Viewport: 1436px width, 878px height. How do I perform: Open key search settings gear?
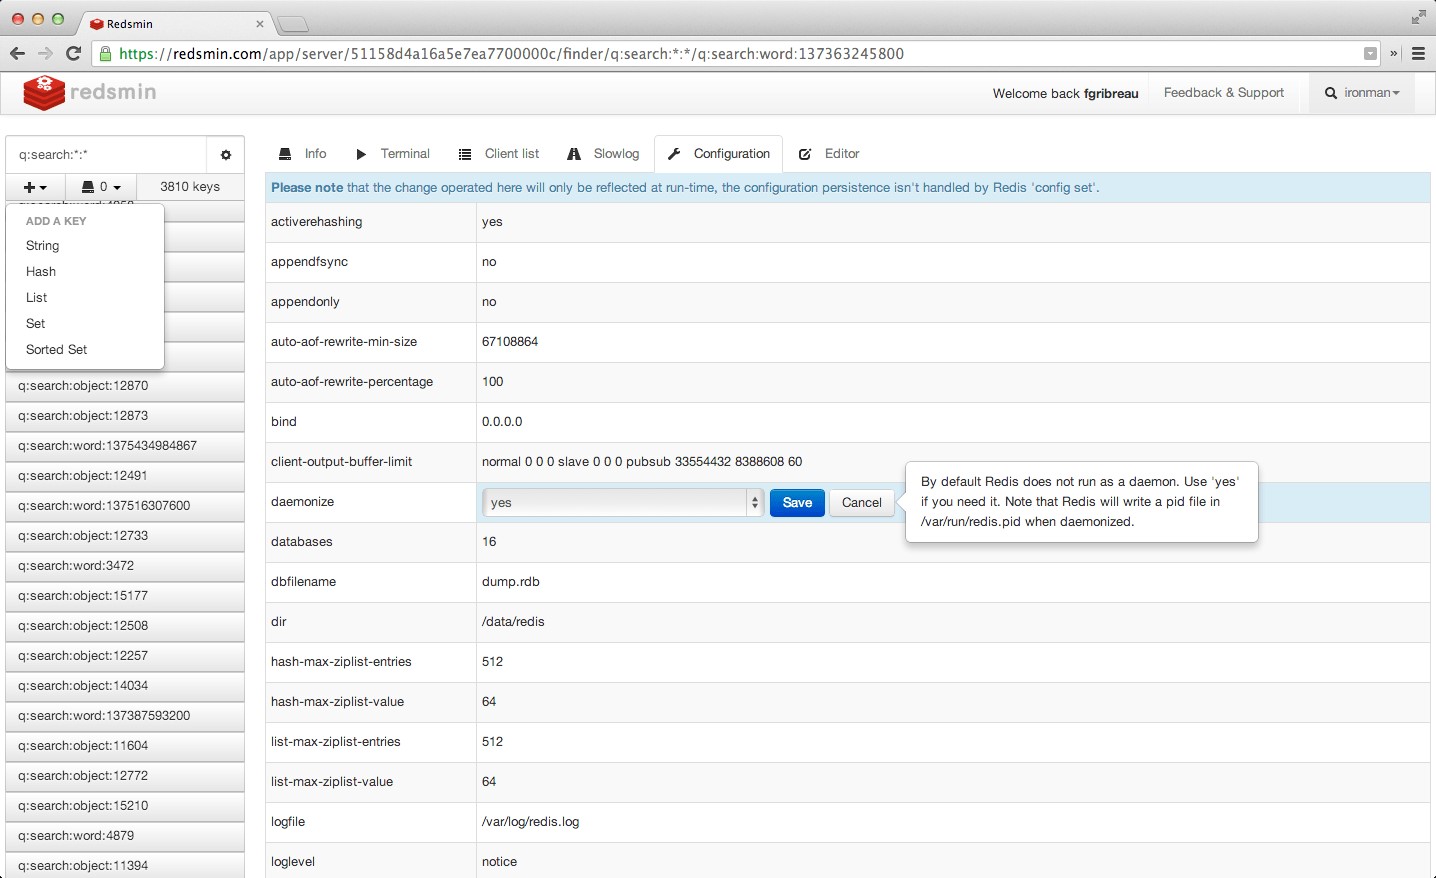225,155
